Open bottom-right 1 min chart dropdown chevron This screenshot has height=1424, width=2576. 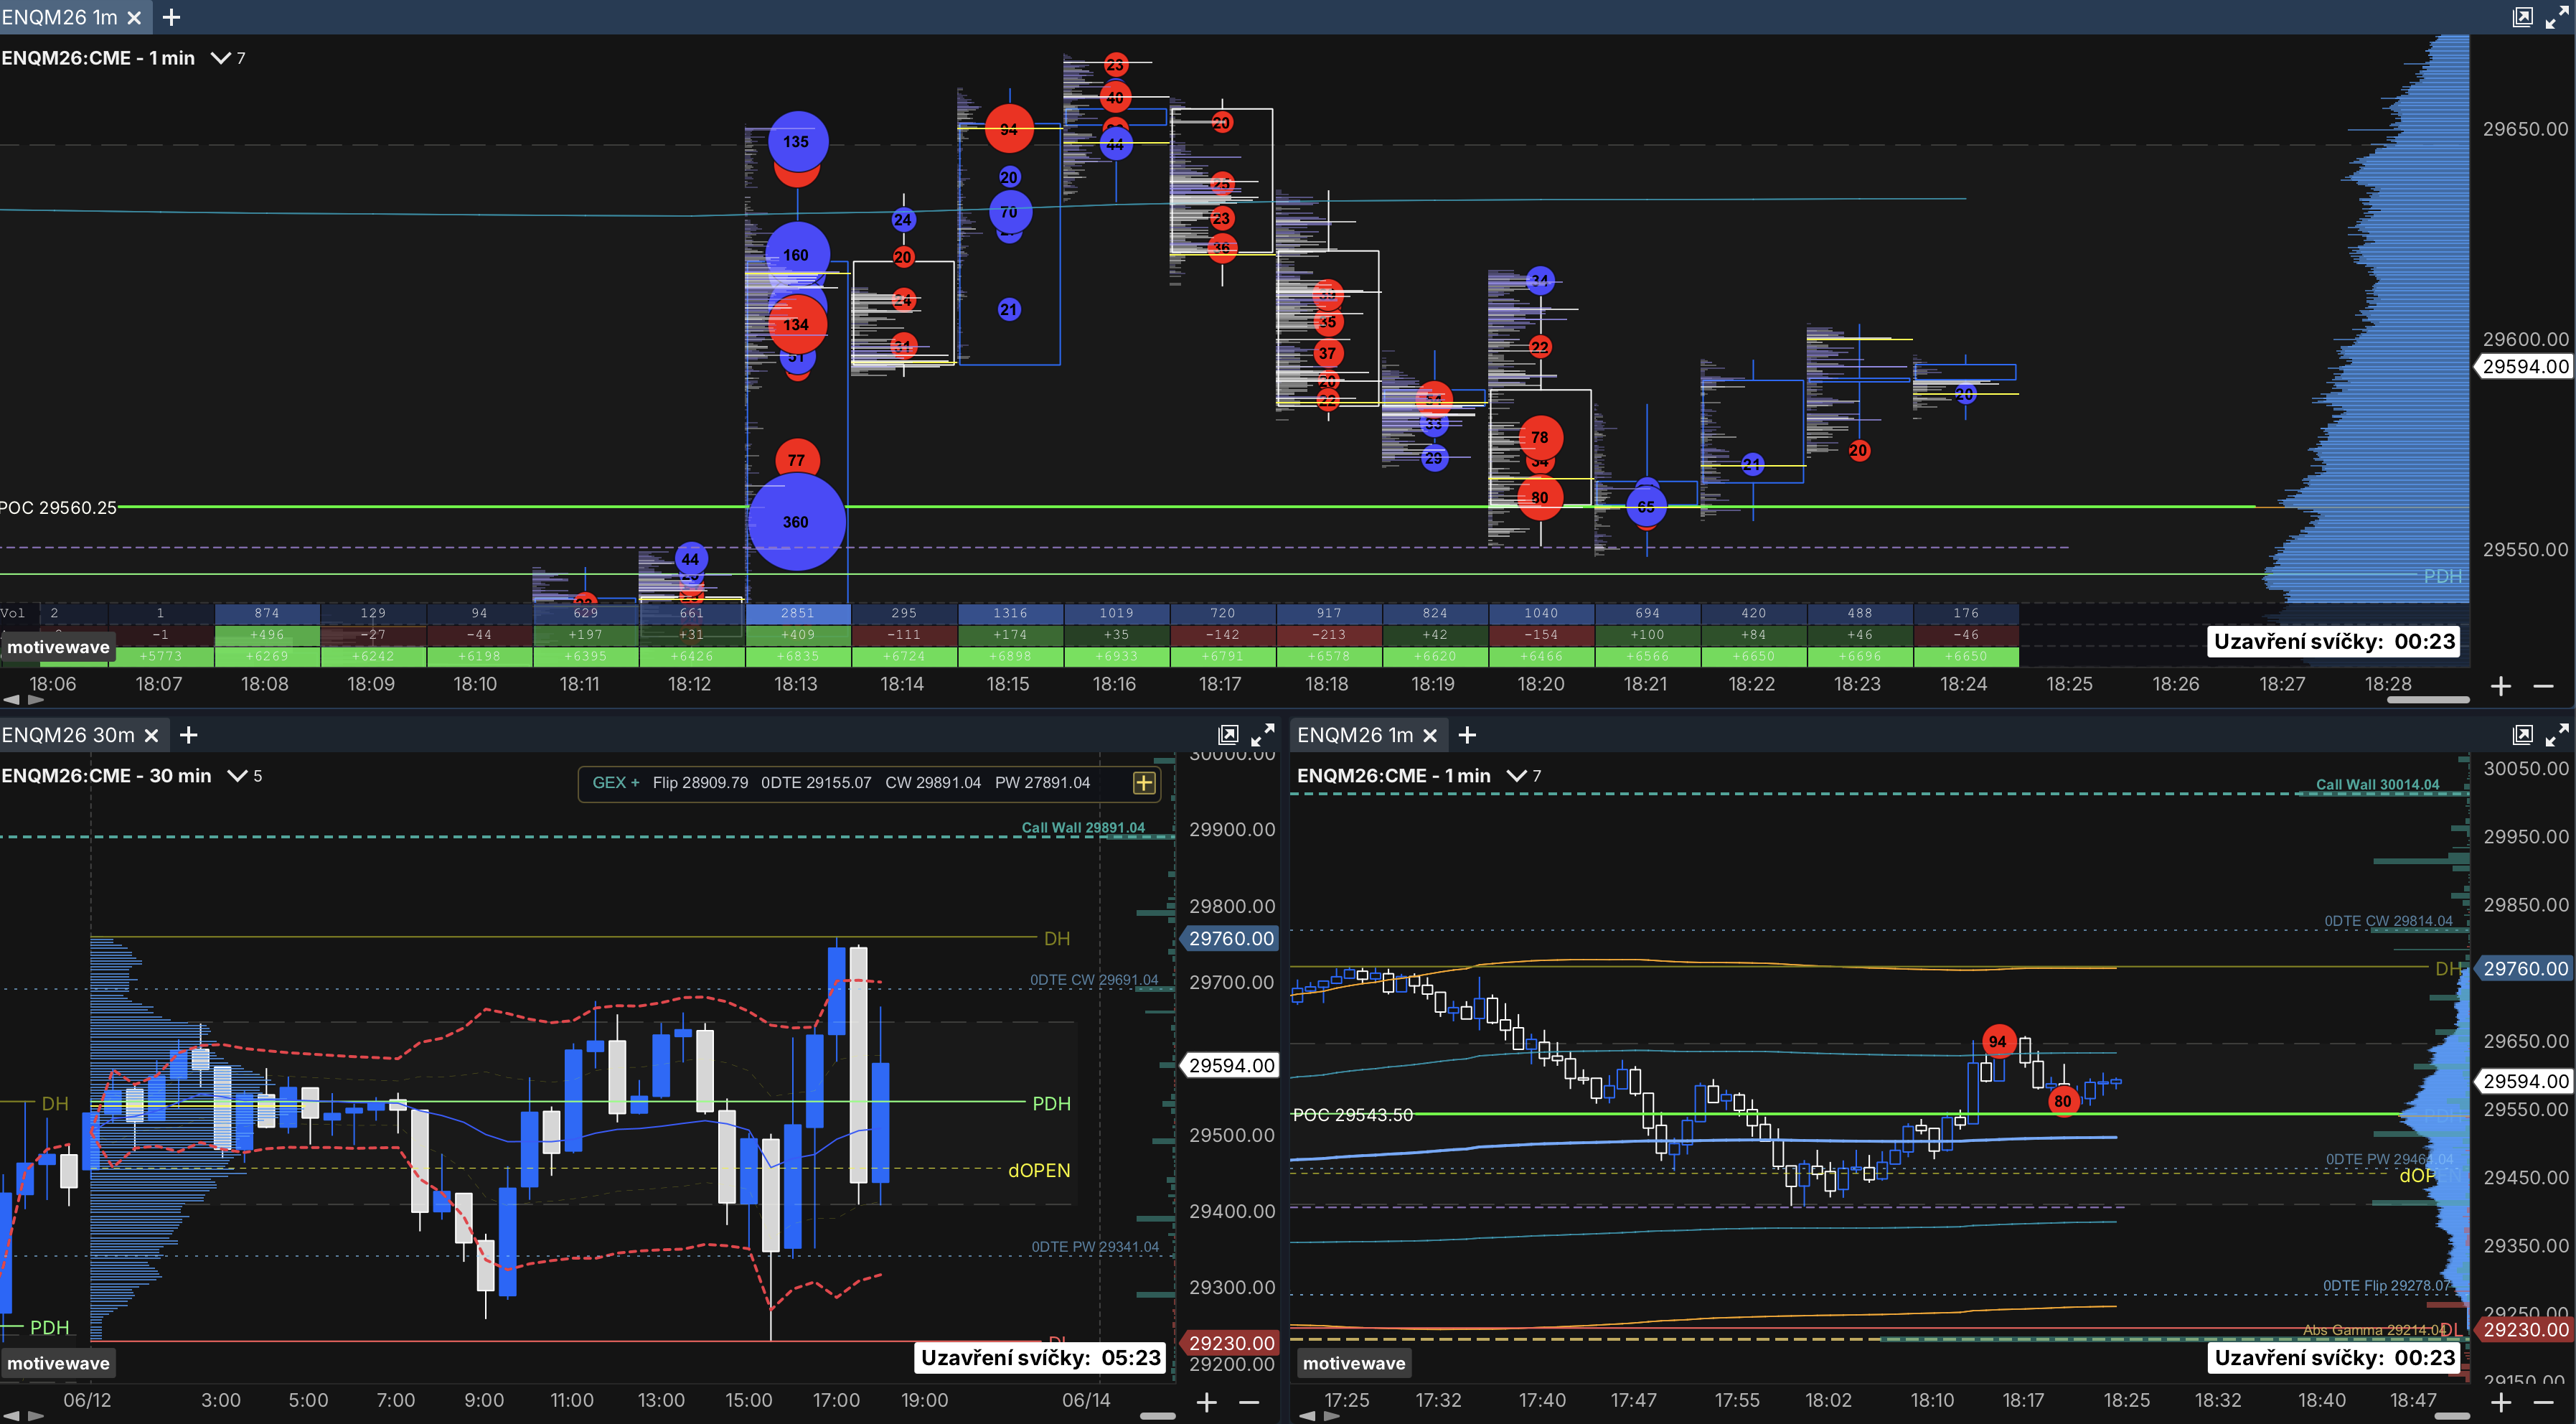click(x=1516, y=776)
